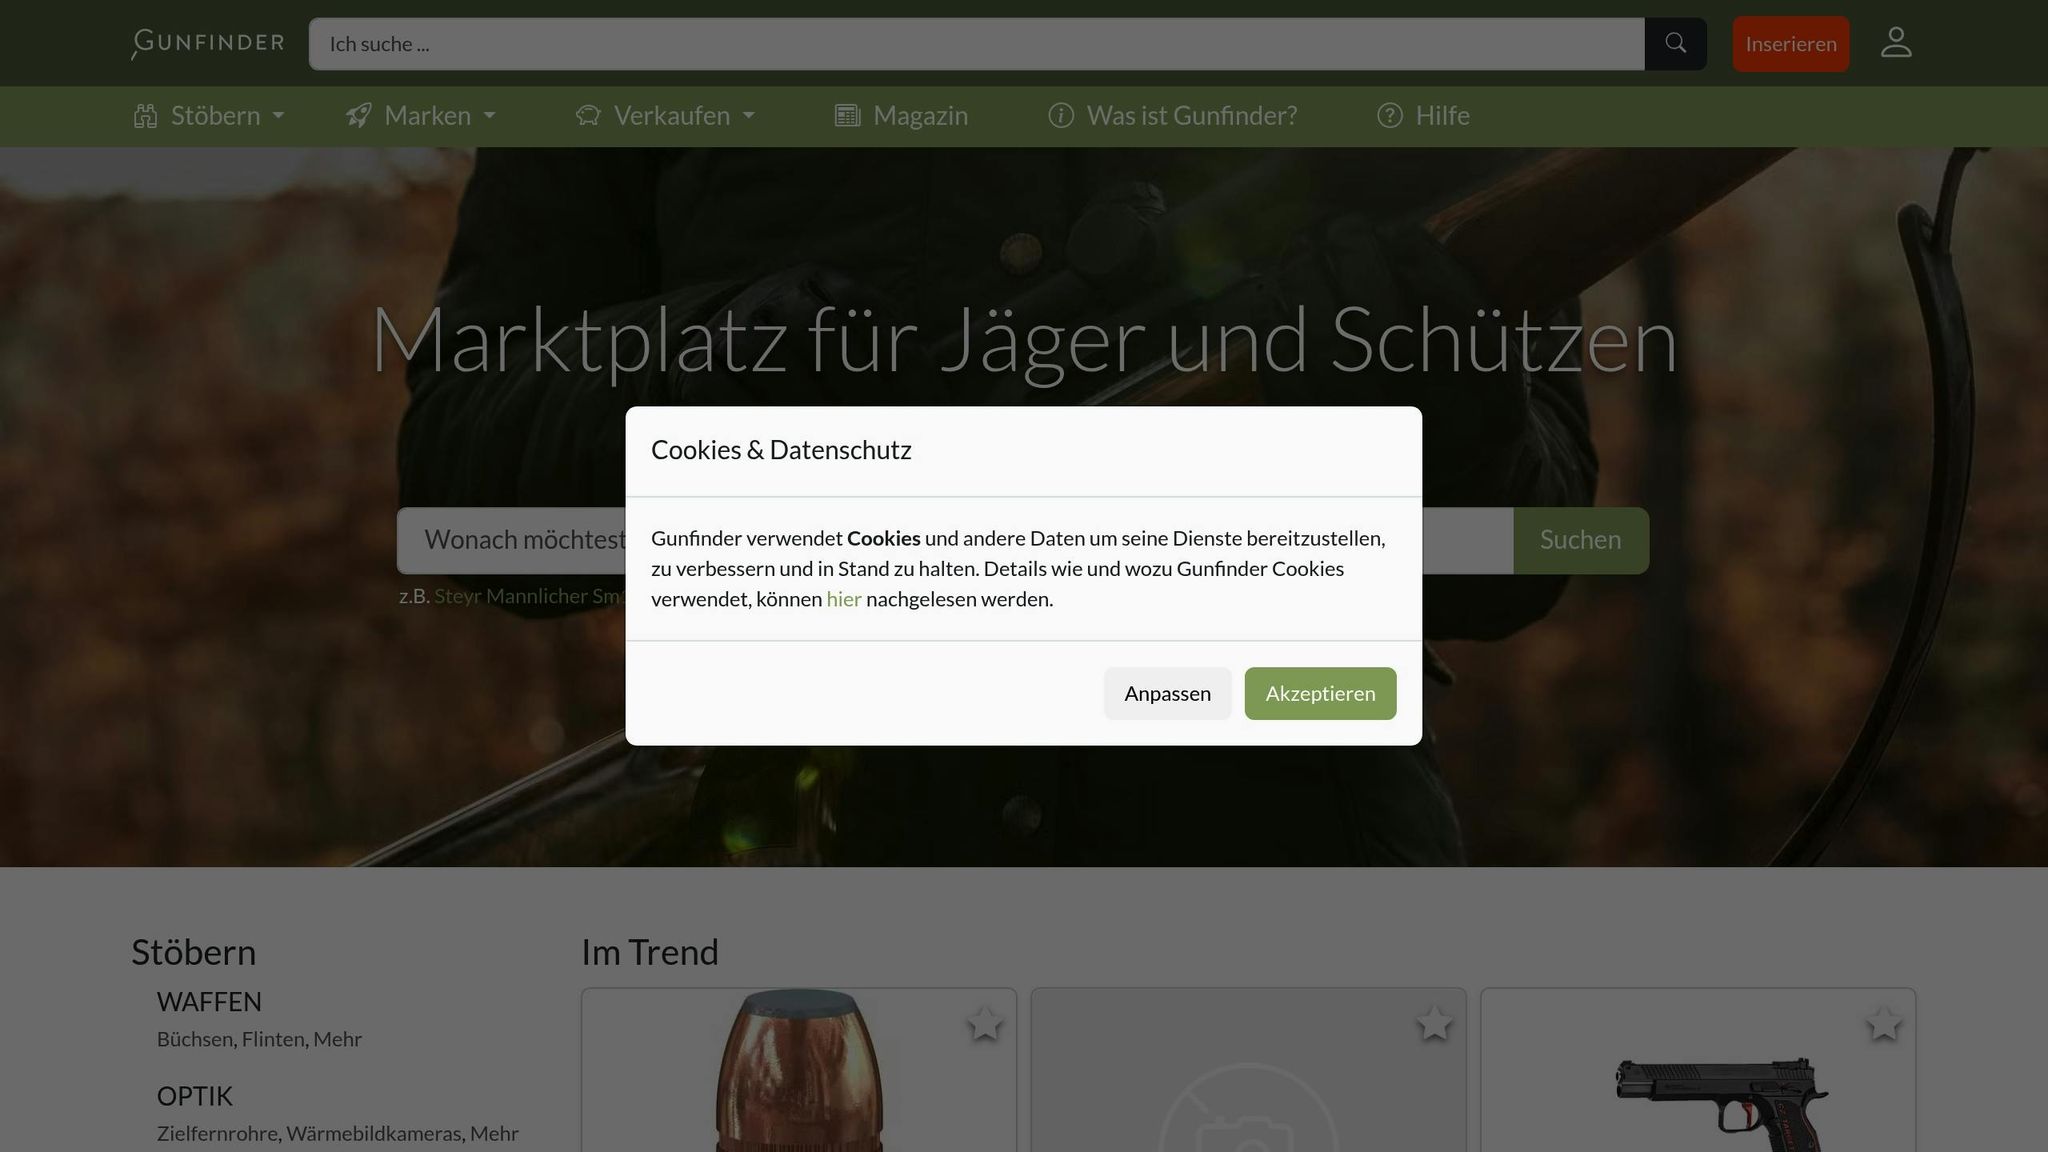The height and width of the screenshot is (1152, 2048).
Task: Star the listing without a photo
Action: [1434, 1024]
